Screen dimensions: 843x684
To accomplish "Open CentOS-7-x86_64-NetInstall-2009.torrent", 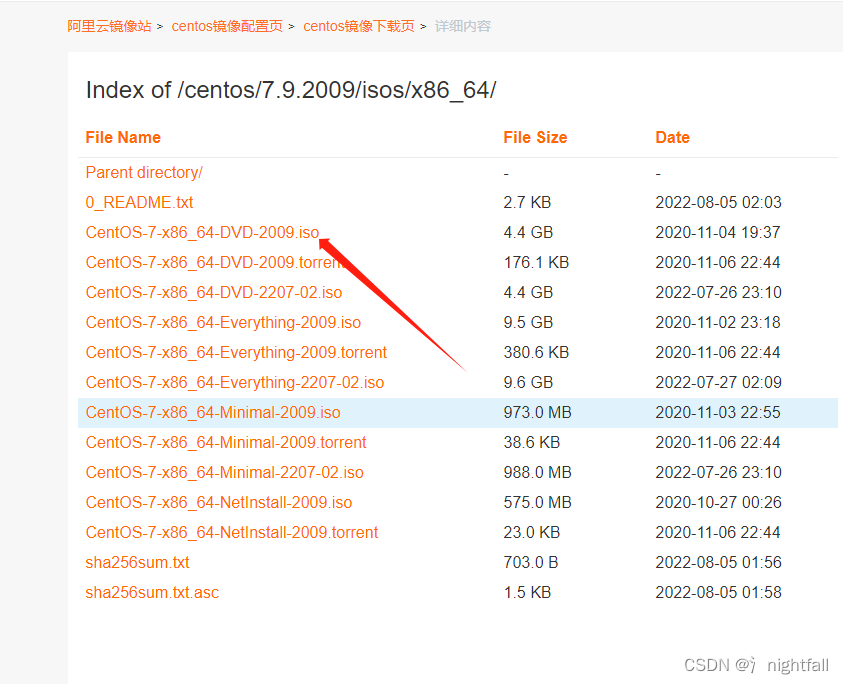I will pos(231,532).
